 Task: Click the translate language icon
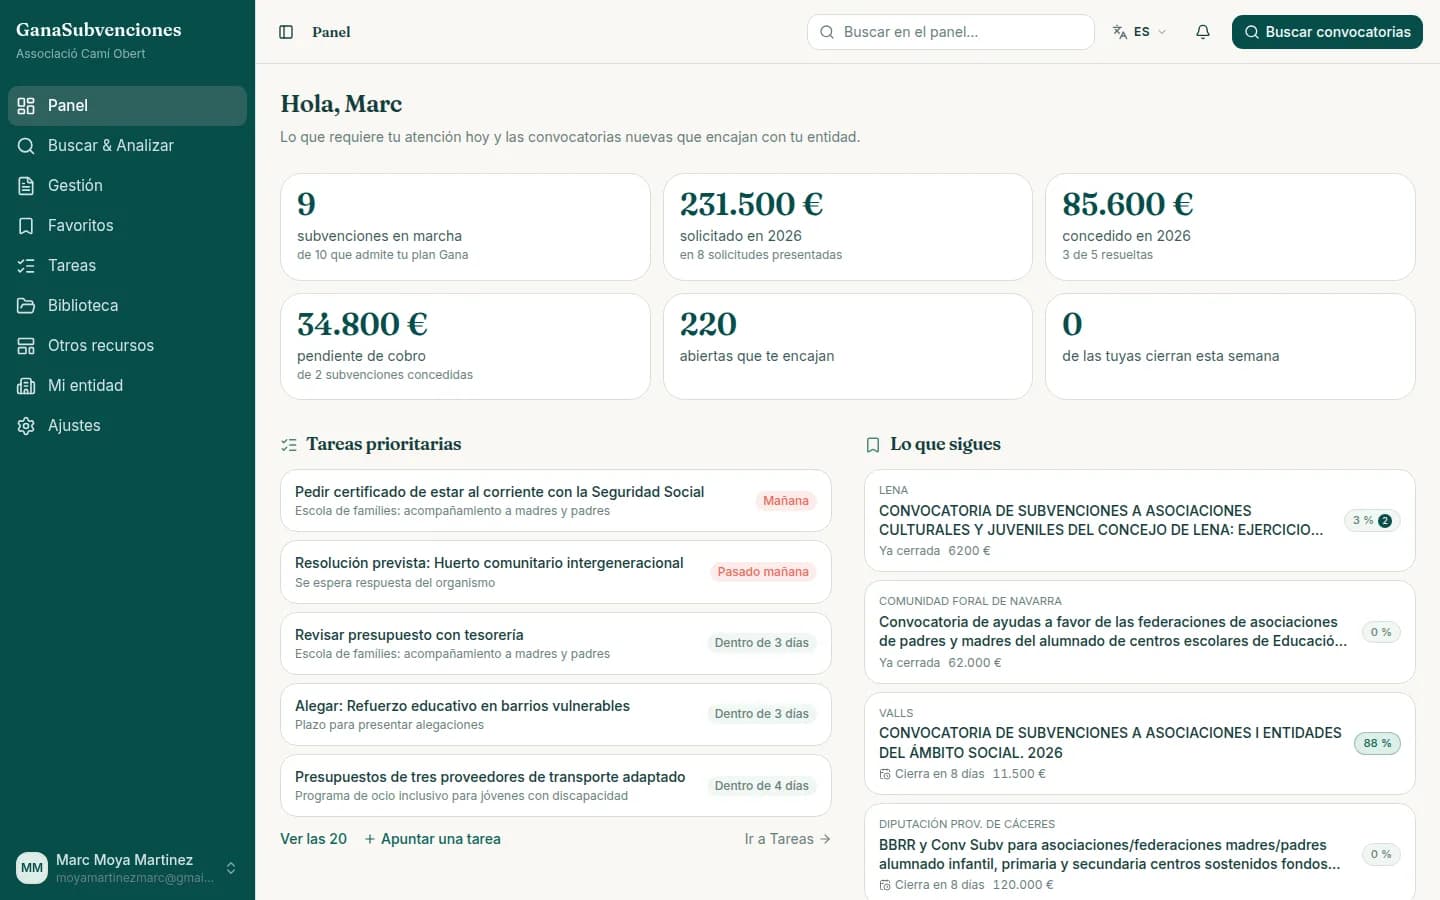pos(1120,32)
